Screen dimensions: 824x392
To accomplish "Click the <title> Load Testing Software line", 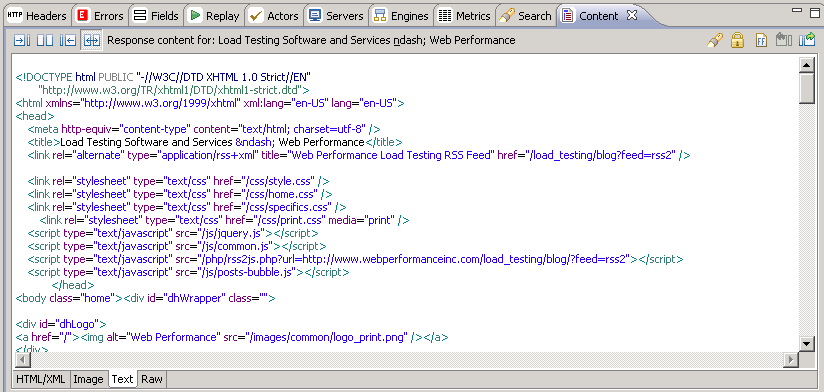I will (x=215, y=142).
